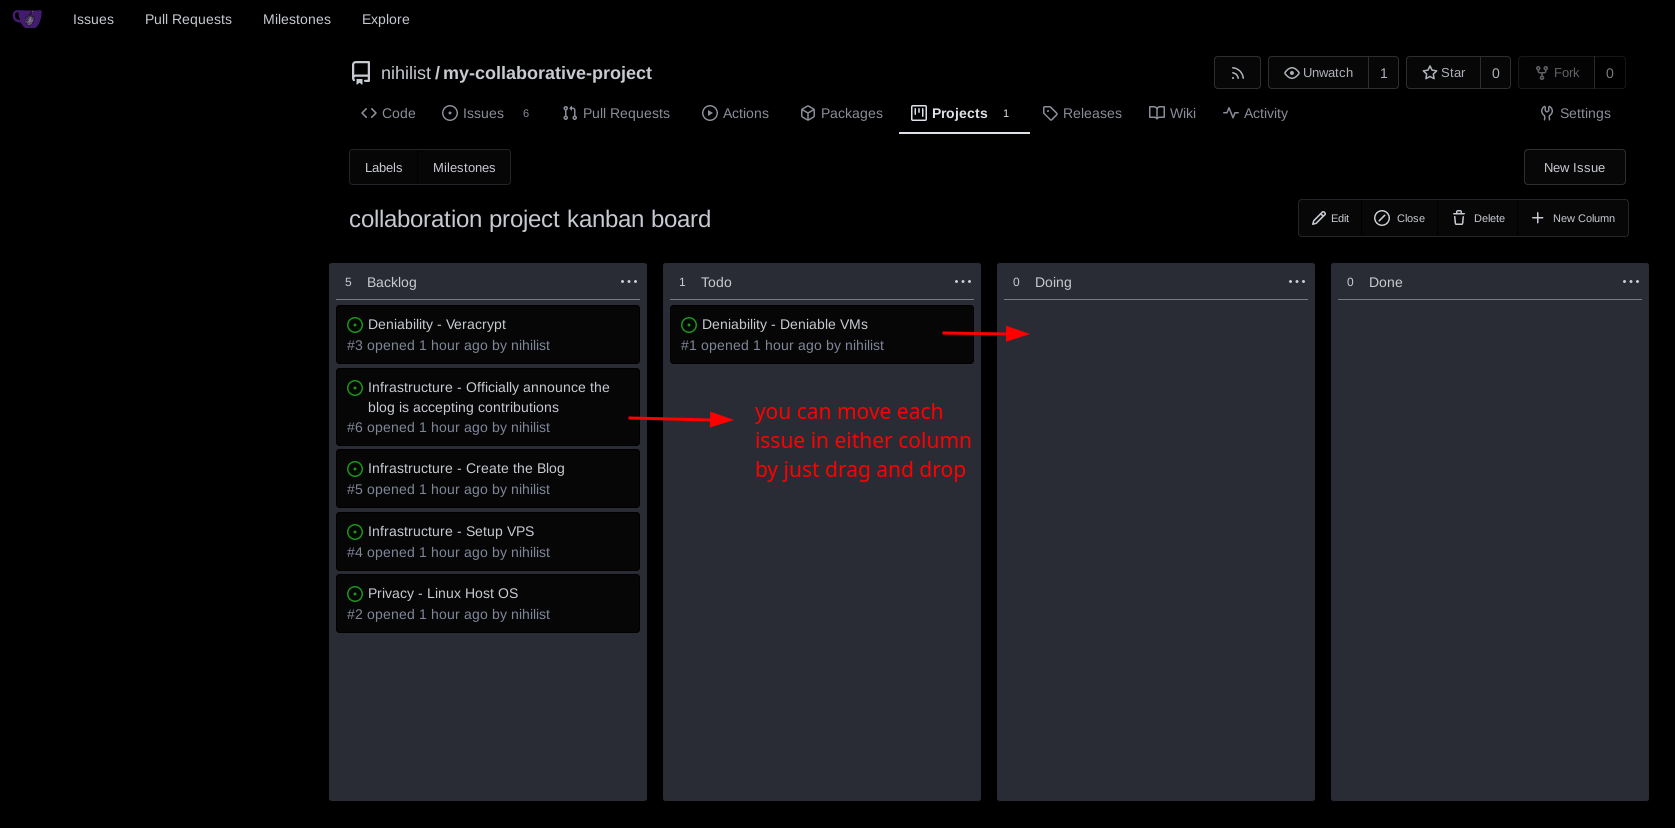The height and width of the screenshot is (828, 1675).
Task: Open the Done column options menu
Action: tap(1630, 282)
